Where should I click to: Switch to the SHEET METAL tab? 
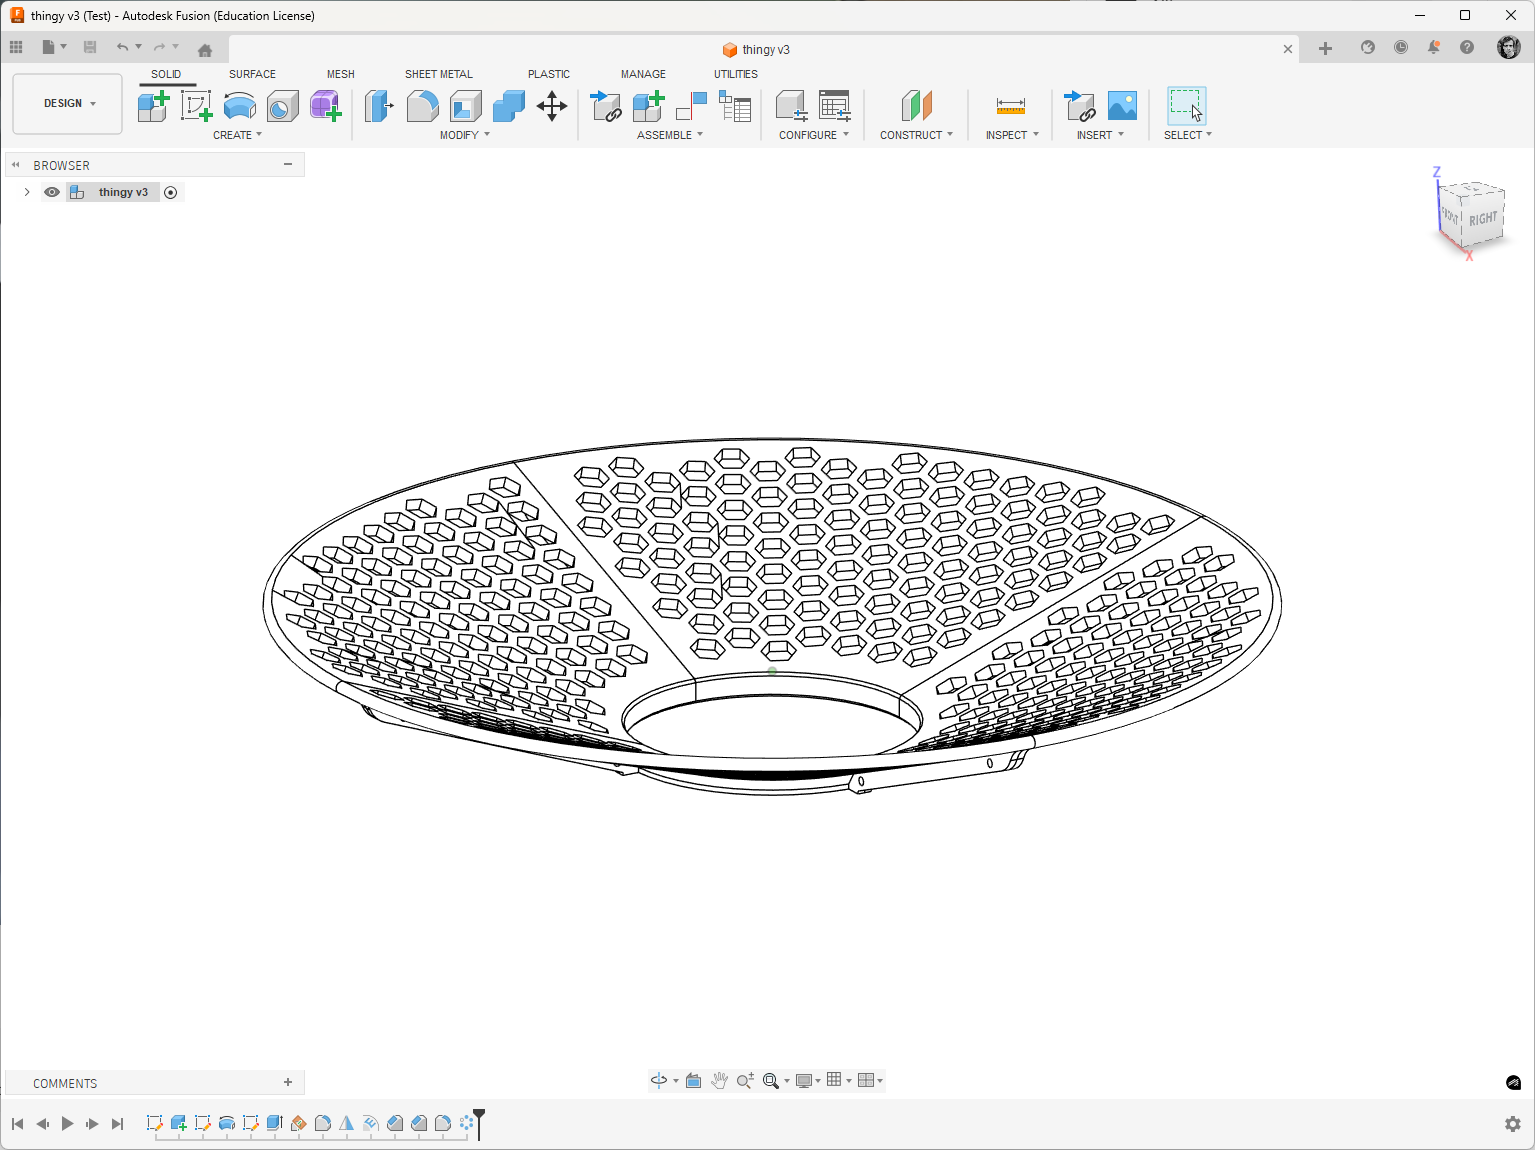click(438, 74)
